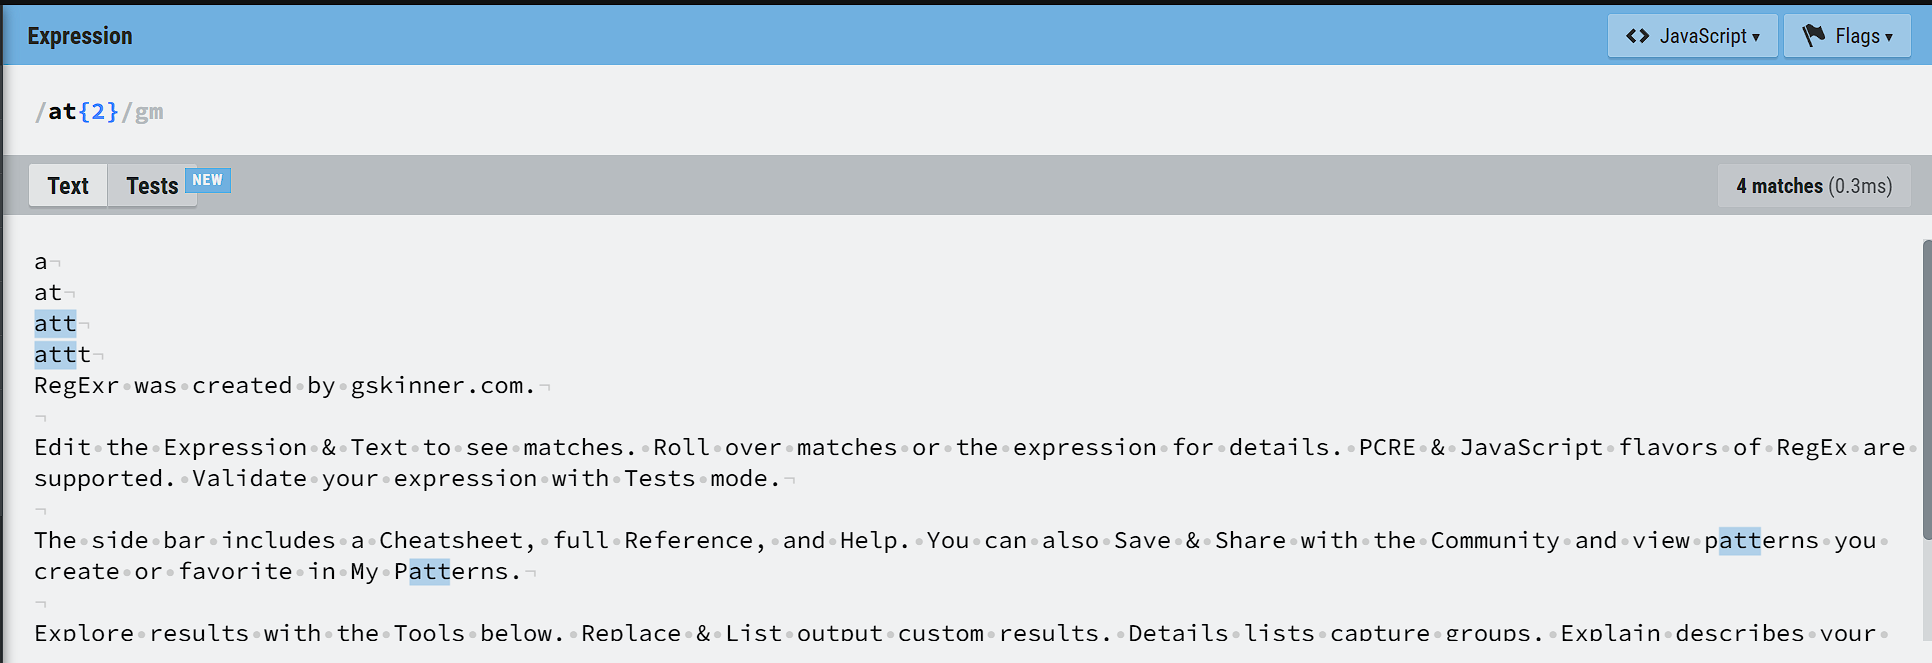This screenshot has height=663, width=1932.
Task: Click highlighted 'att' in 'My Patterns.'
Action: (x=429, y=572)
